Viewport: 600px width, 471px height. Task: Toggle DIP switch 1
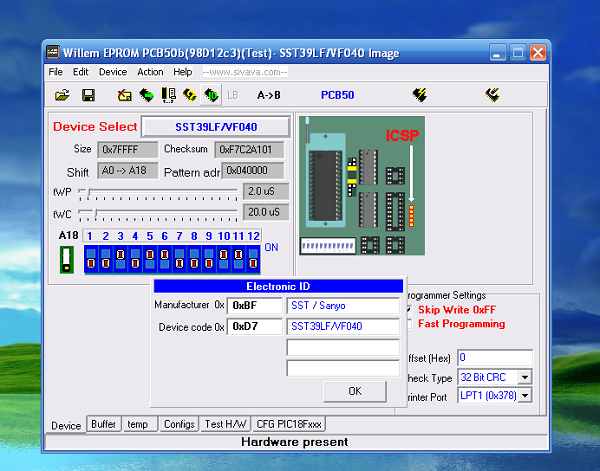[91, 259]
